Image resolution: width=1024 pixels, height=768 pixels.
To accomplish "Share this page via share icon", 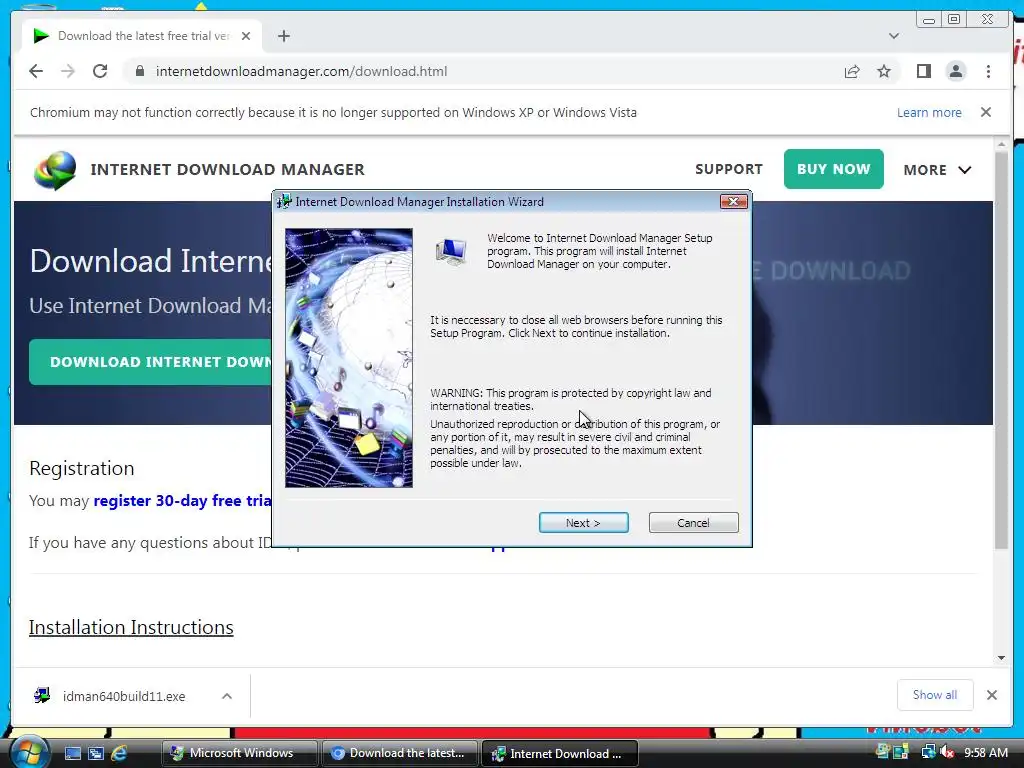I will coord(852,71).
